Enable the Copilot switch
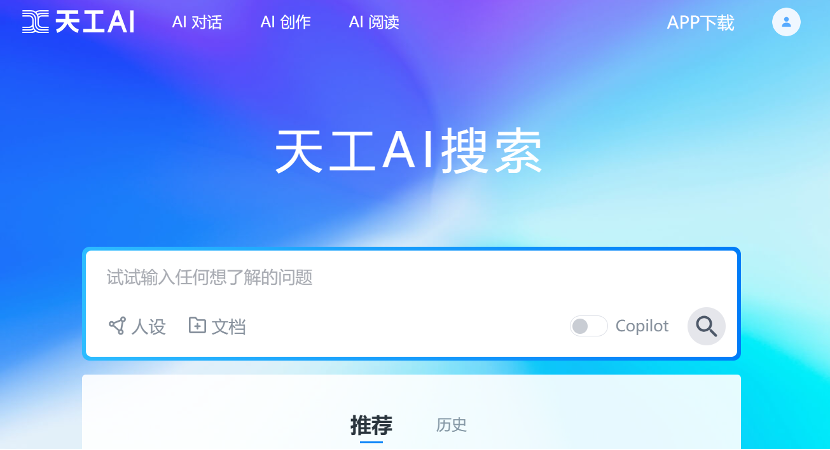 point(588,326)
